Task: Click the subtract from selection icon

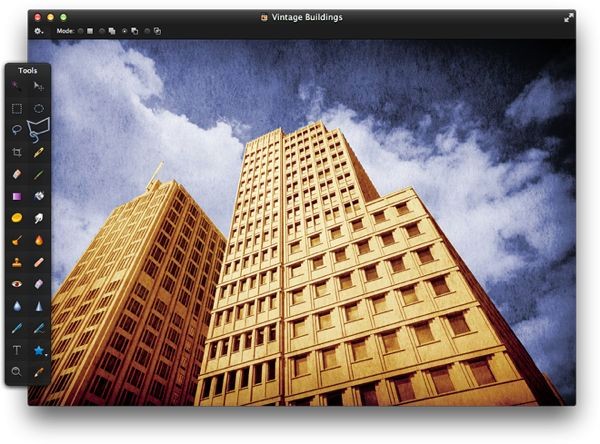Action: click(x=135, y=31)
